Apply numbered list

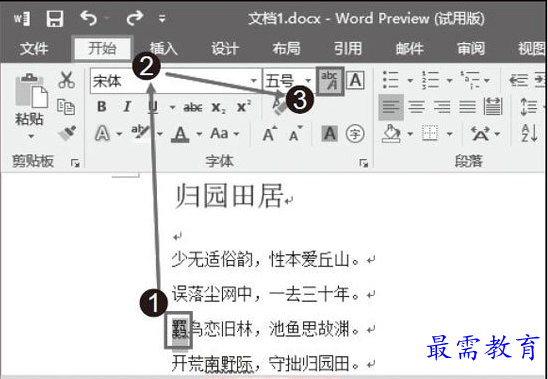click(430, 80)
